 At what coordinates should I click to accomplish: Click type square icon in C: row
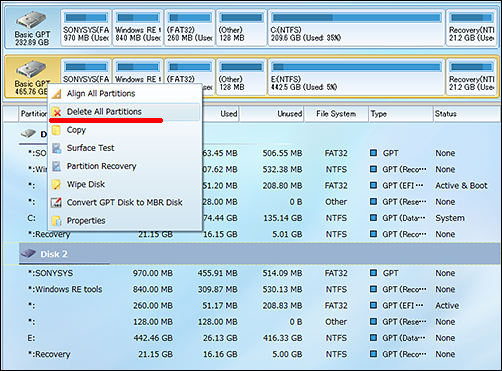(x=374, y=218)
